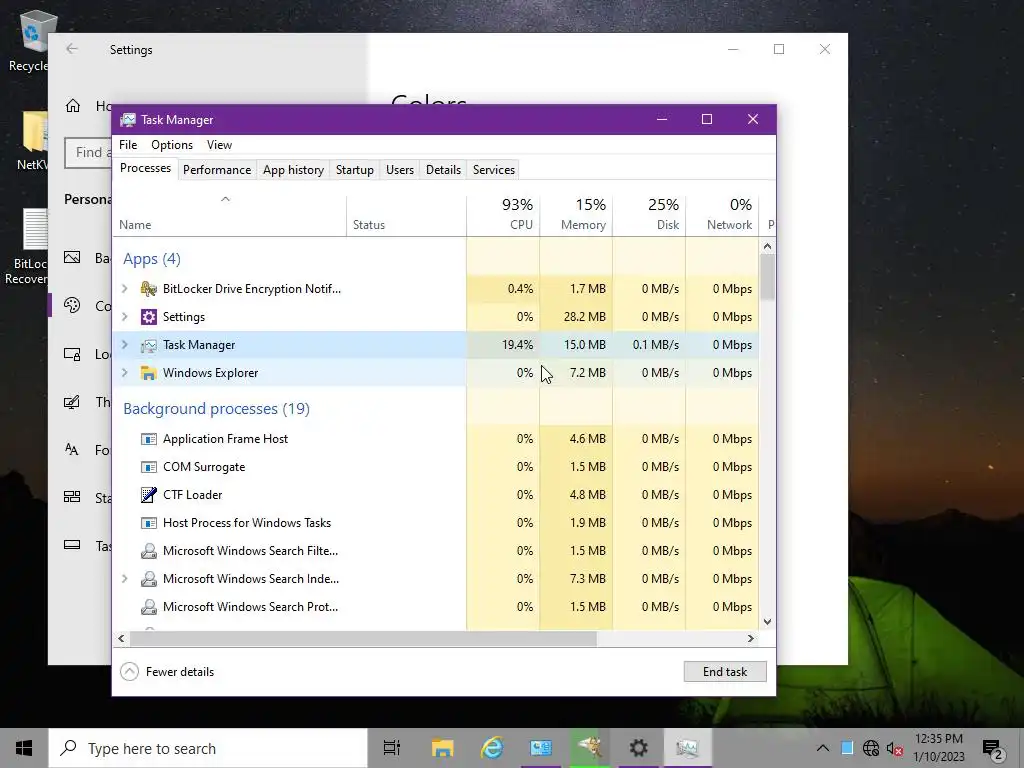
Task: Switch to the Services tab
Action: 494,170
